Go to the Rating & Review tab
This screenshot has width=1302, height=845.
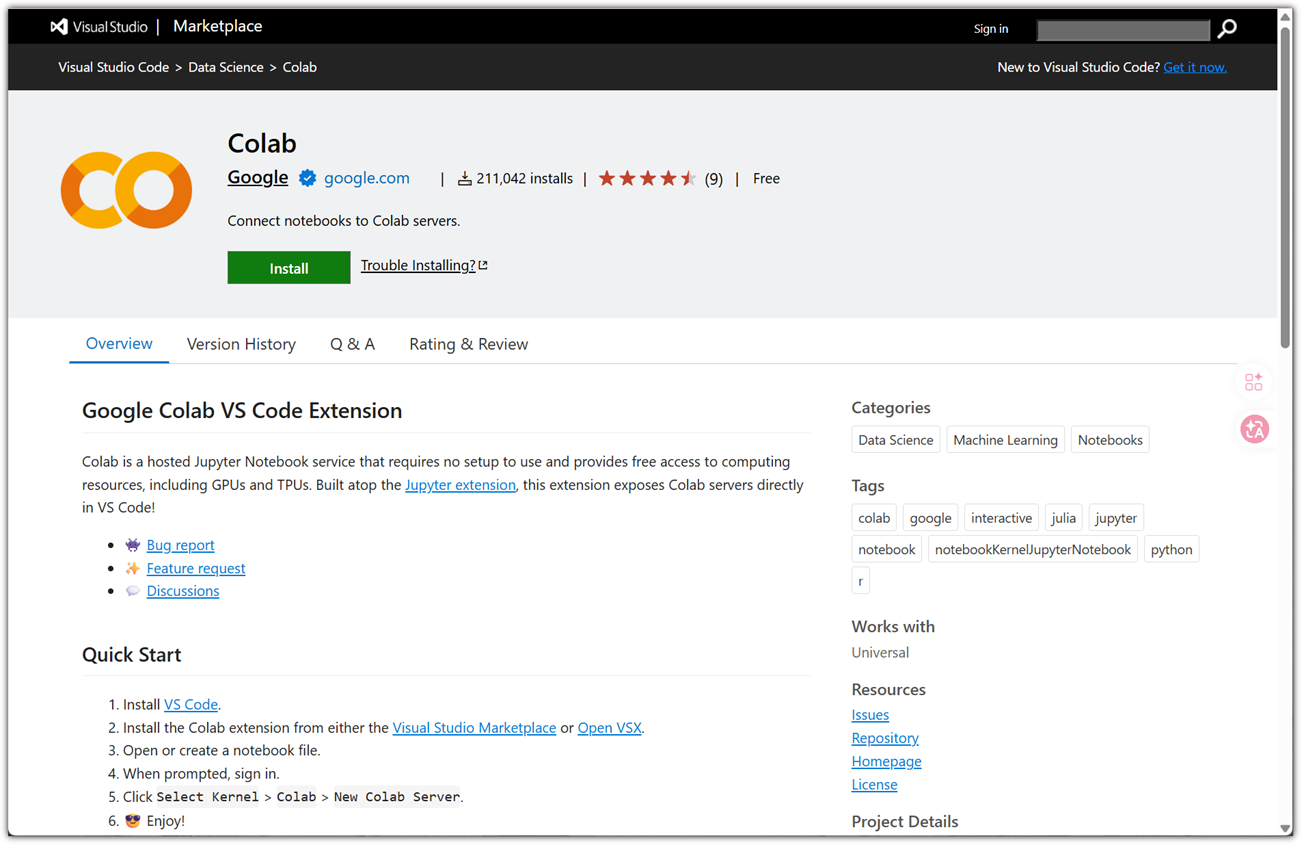(468, 344)
